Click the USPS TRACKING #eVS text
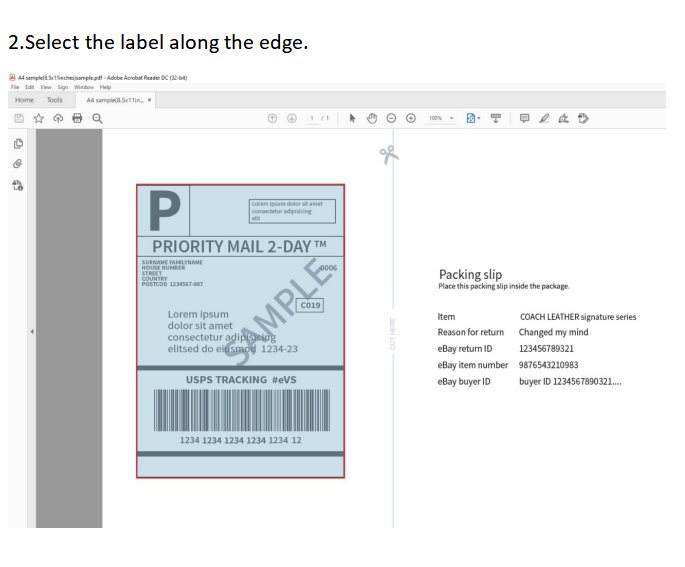Screen dimensions: 685x567 click(x=241, y=380)
